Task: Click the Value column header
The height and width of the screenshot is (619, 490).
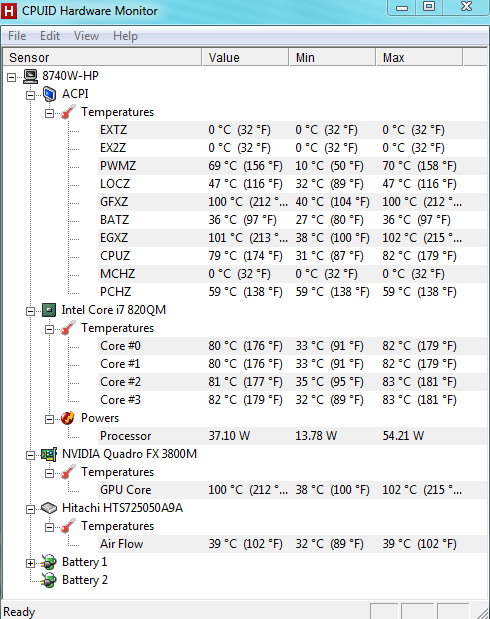Action: pyautogui.click(x=246, y=58)
